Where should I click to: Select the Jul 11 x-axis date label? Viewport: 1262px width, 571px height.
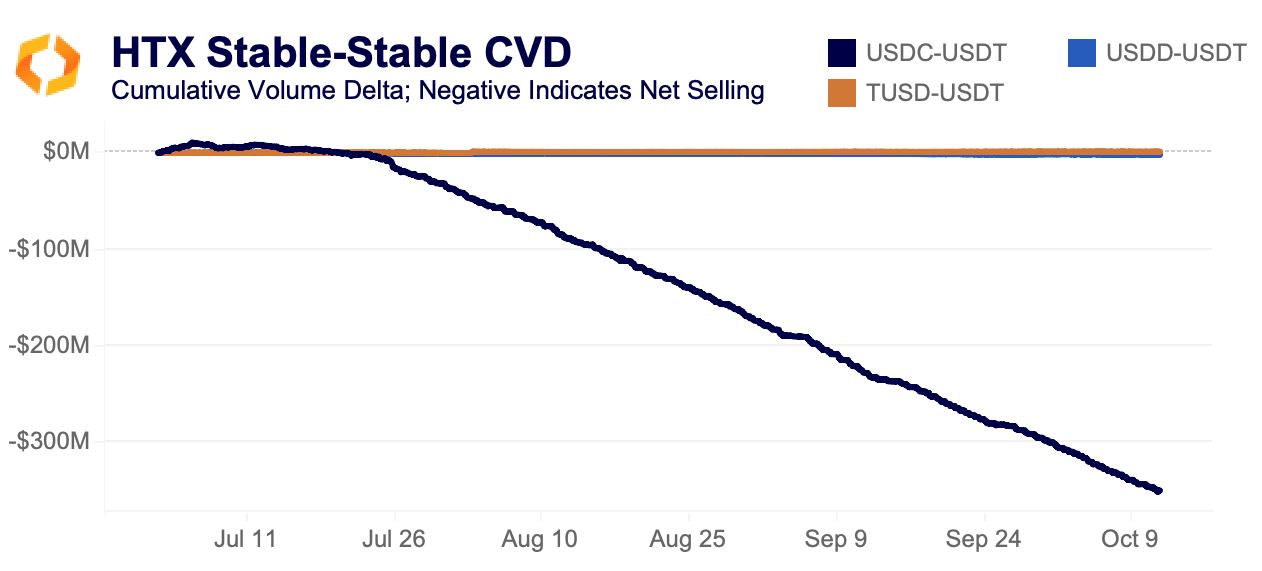[x=245, y=539]
